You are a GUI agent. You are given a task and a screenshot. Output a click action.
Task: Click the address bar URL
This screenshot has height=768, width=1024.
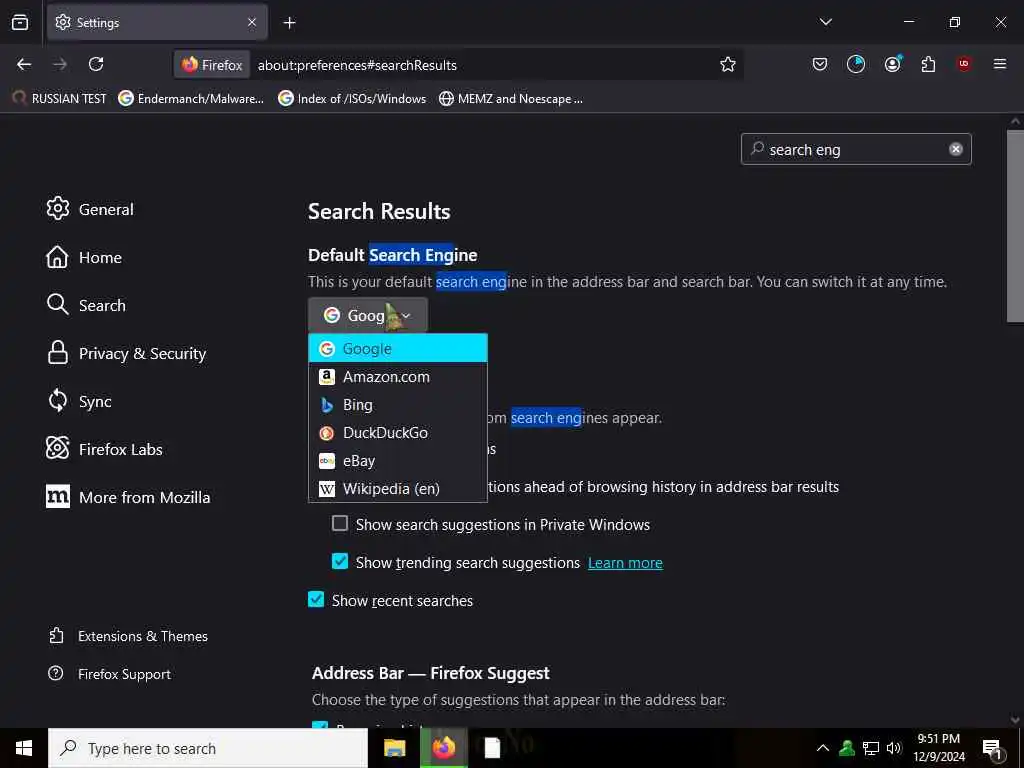[357, 65]
